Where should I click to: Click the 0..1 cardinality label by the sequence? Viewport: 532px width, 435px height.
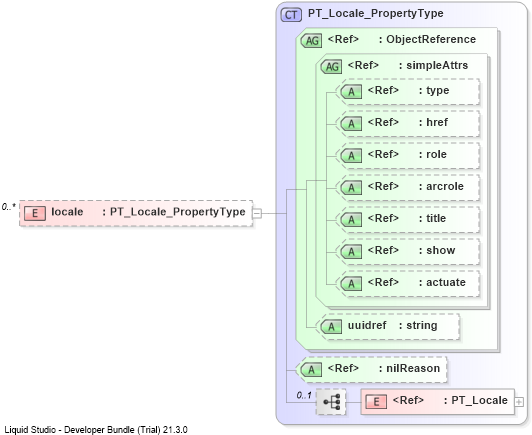(304, 395)
